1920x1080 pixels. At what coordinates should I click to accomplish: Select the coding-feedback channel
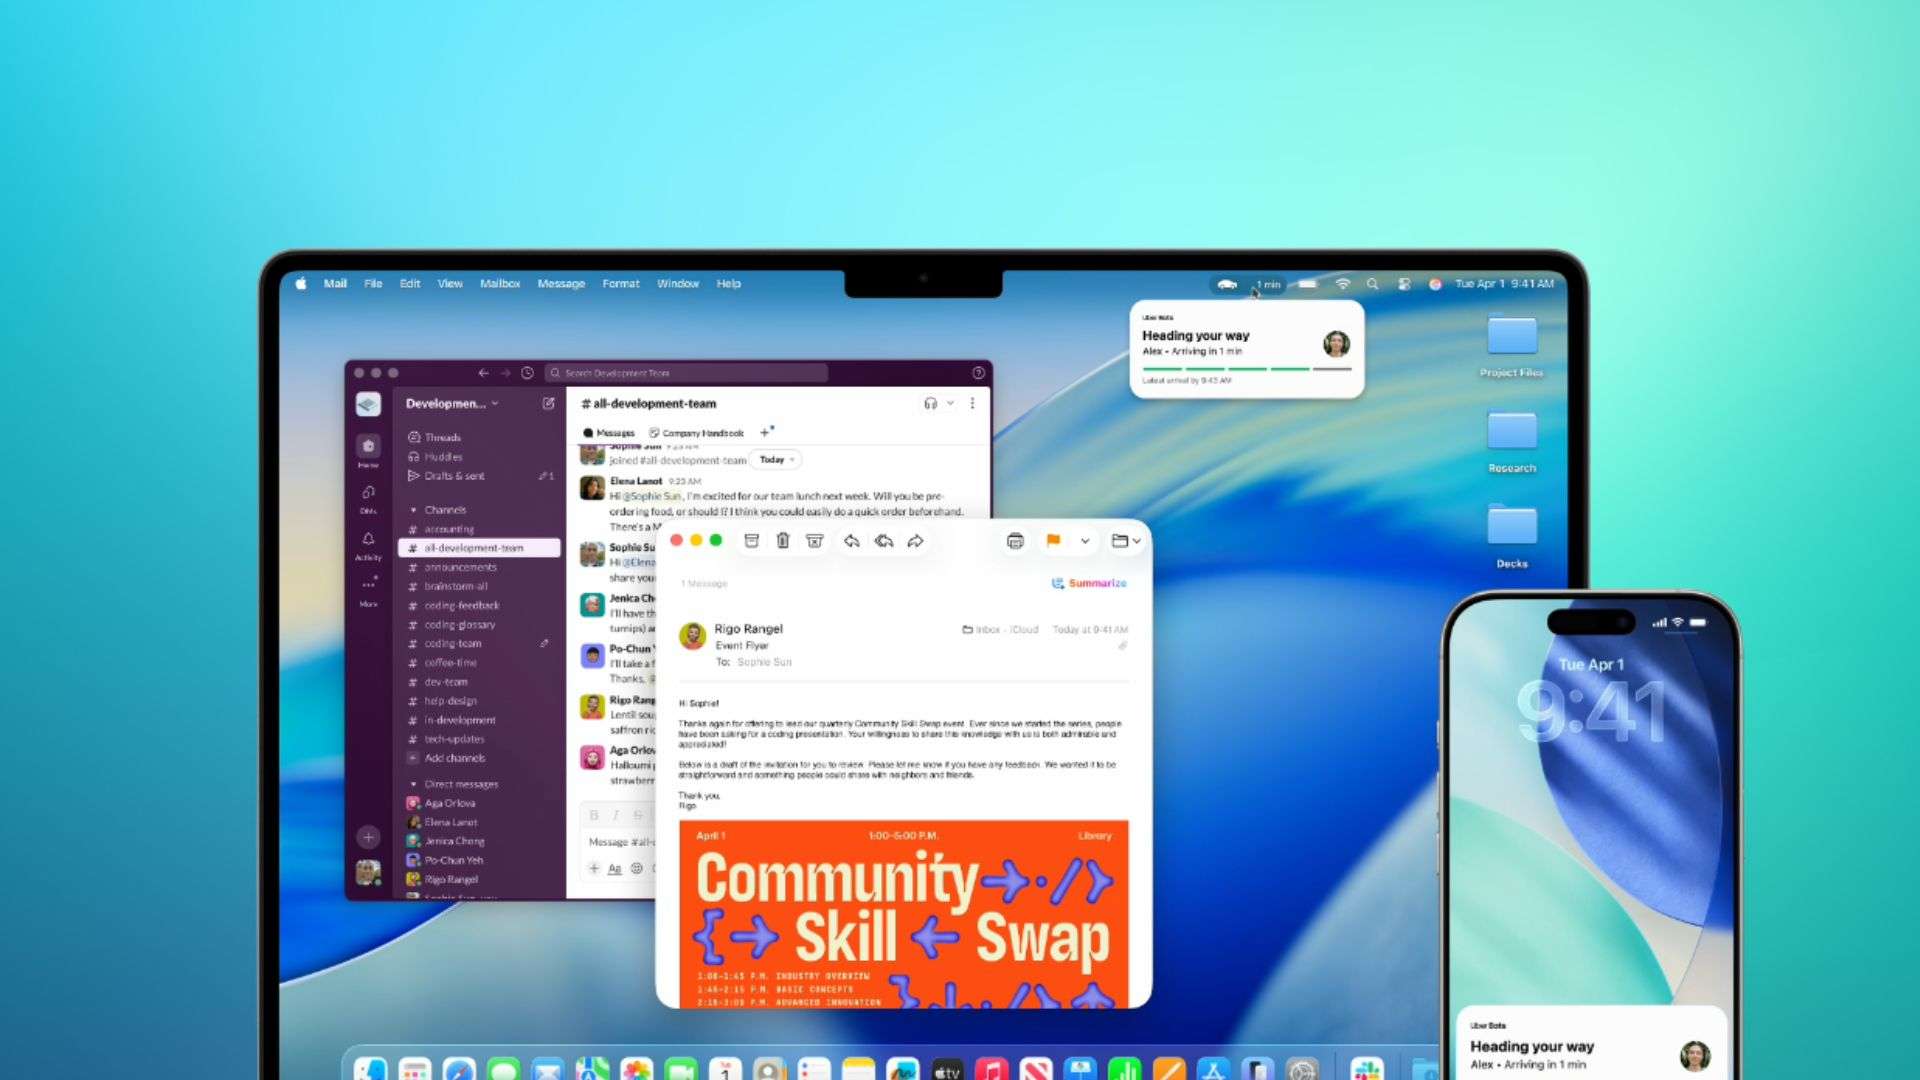click(461, 606)
